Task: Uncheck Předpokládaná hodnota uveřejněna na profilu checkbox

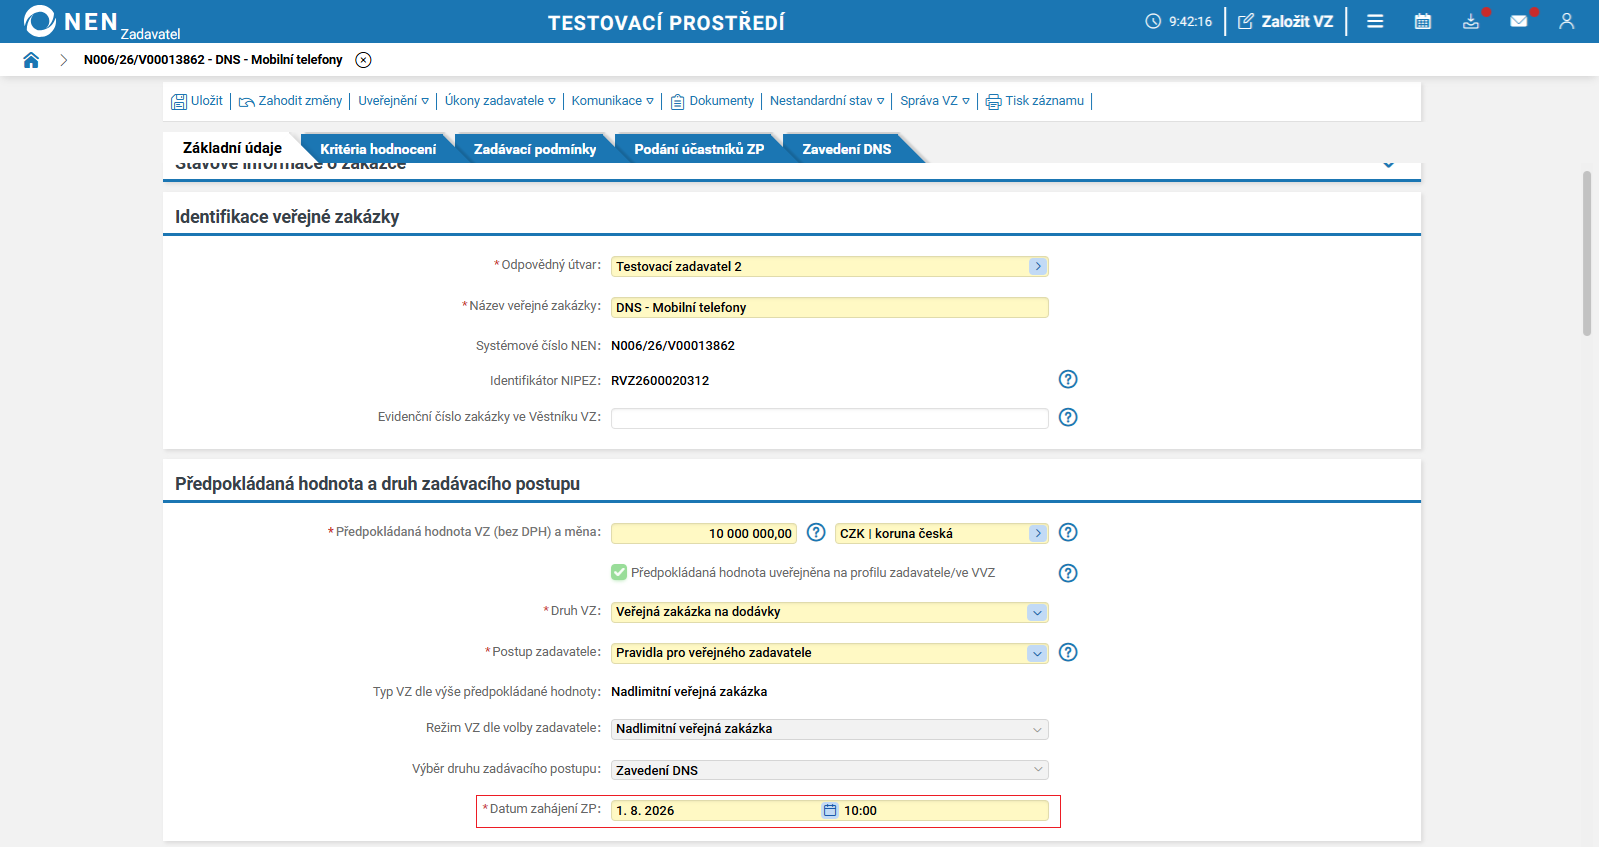Action: 619,572
